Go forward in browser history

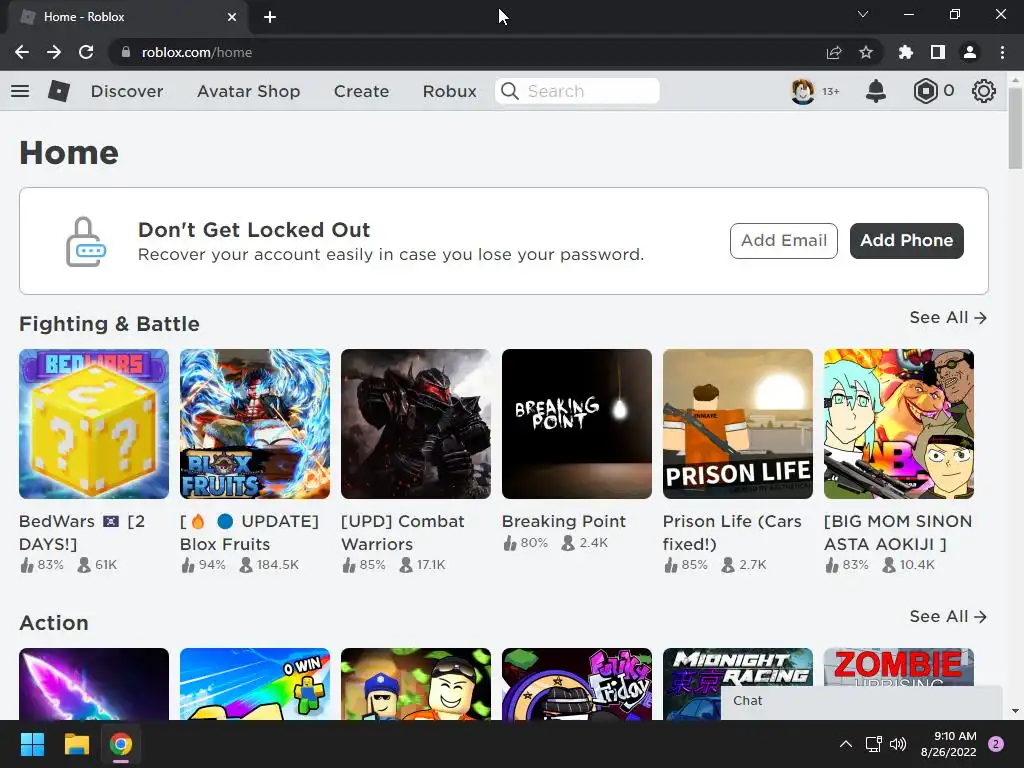(54, 52)
